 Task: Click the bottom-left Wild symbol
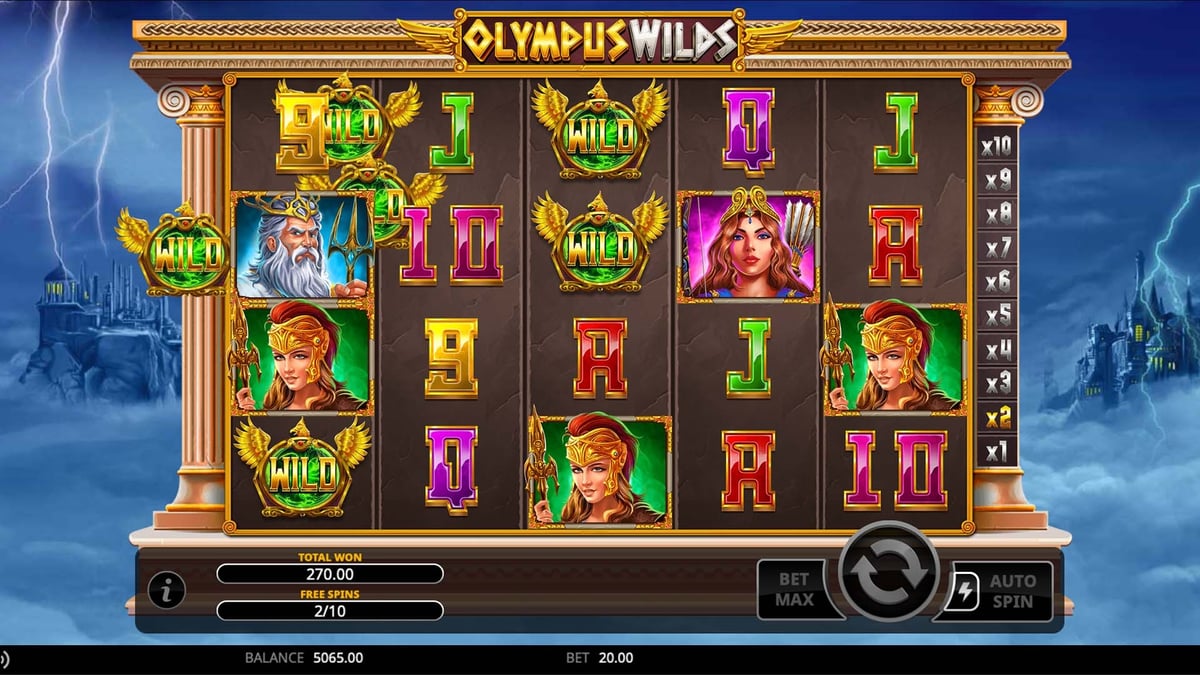point(301,467)
